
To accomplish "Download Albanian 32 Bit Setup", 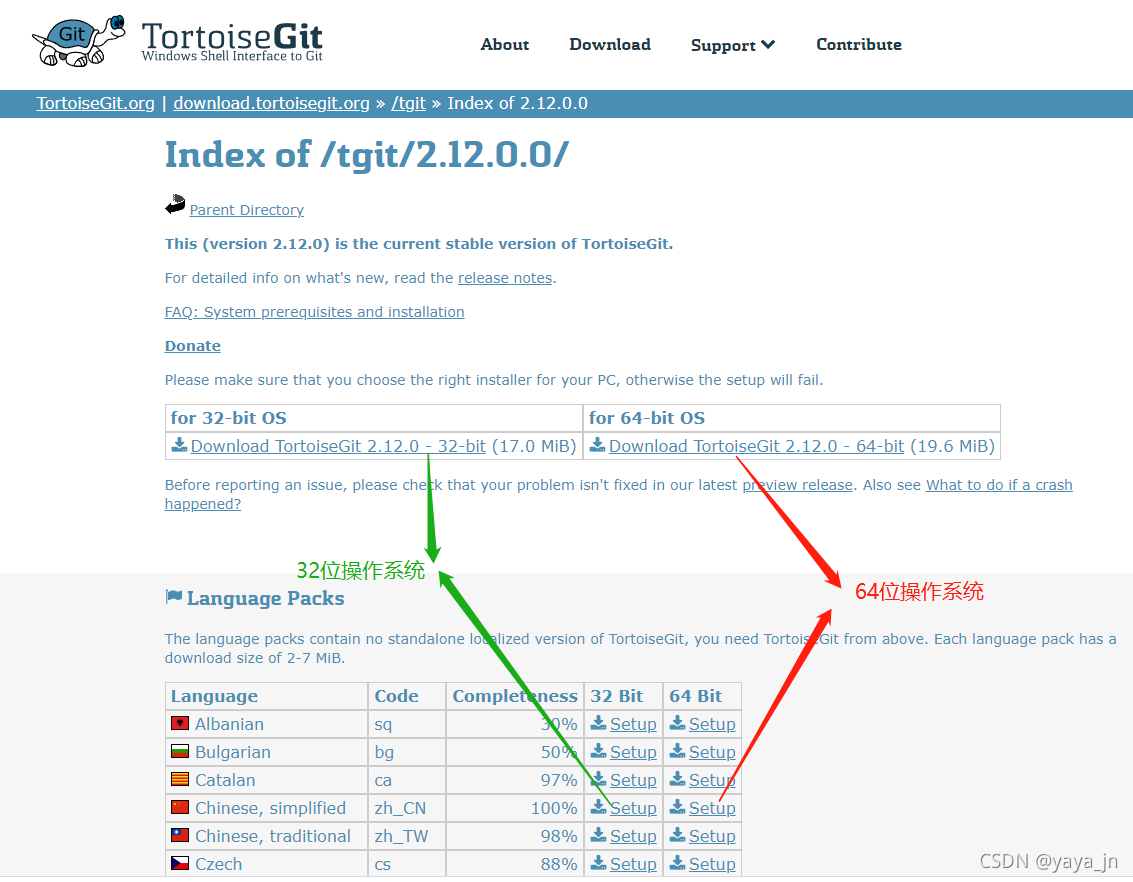I will [x=633, y=724].
